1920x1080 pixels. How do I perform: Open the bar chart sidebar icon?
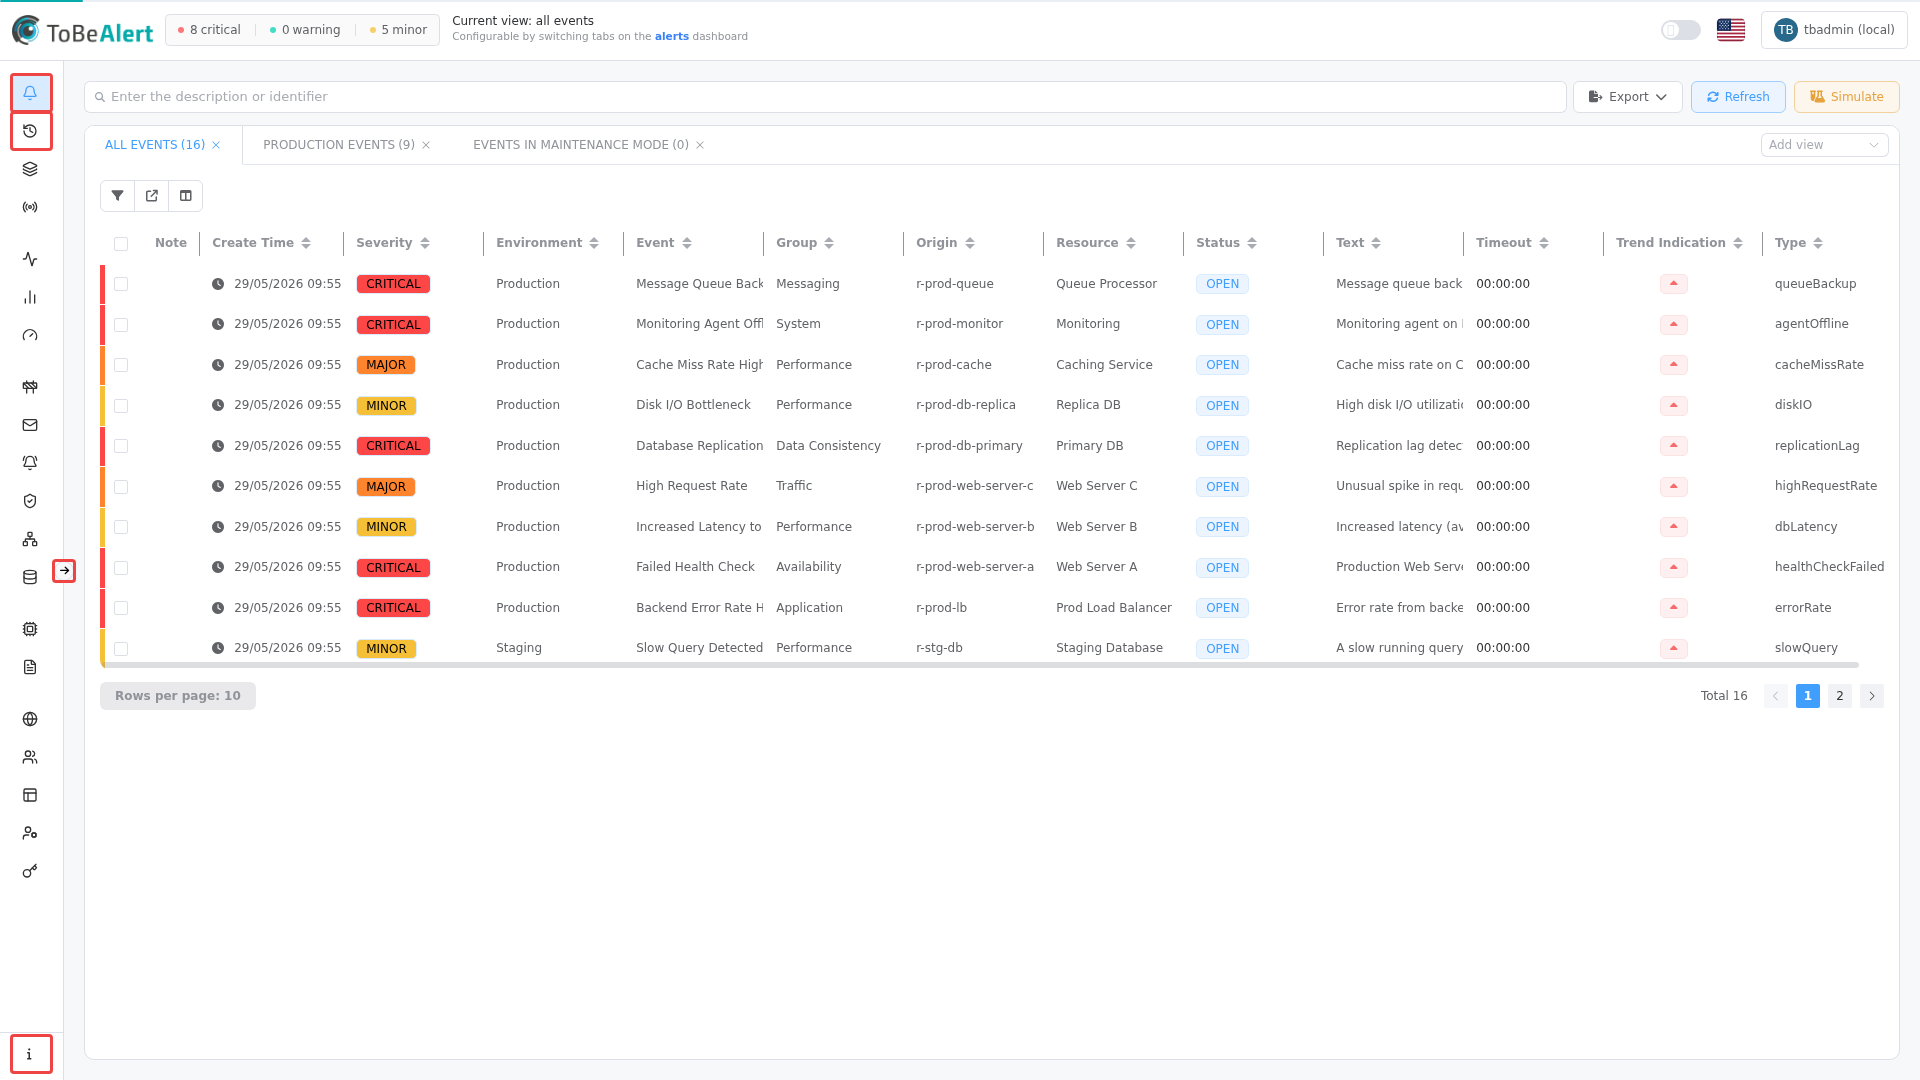pos(30,297)
